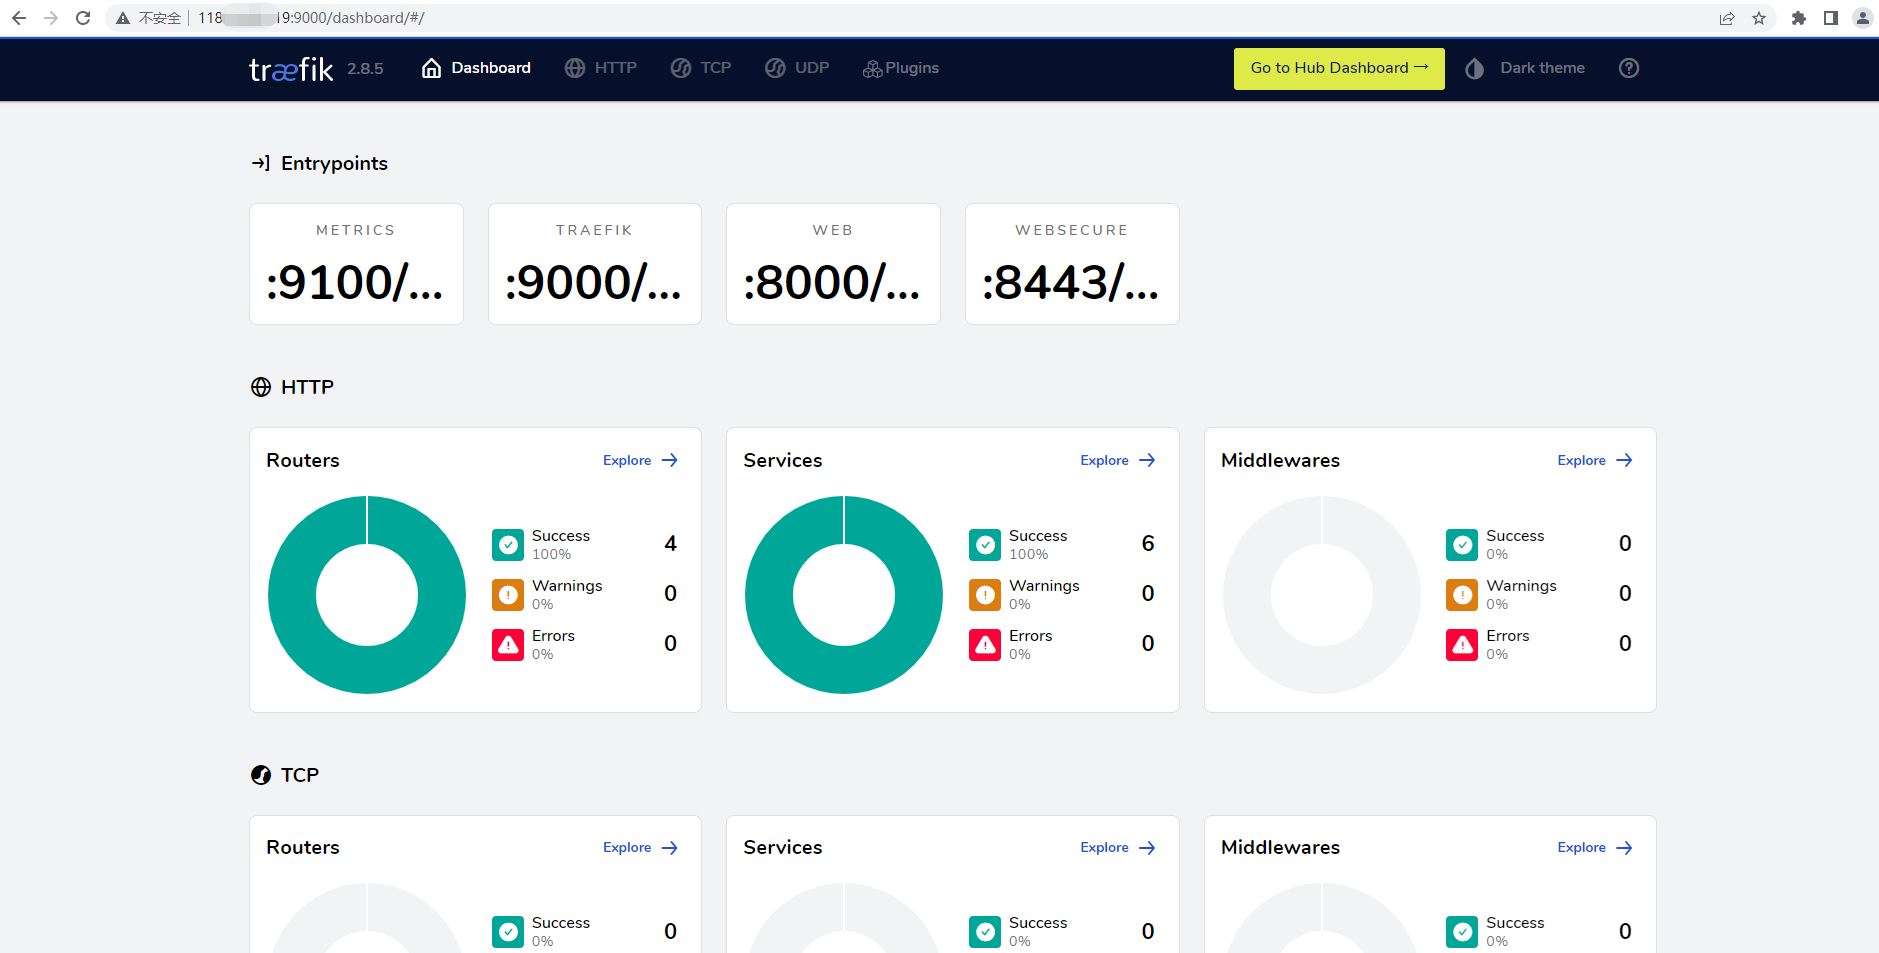Explore HTTP Middlewares
This screenshot has width=1879, height=953.
1594,460
